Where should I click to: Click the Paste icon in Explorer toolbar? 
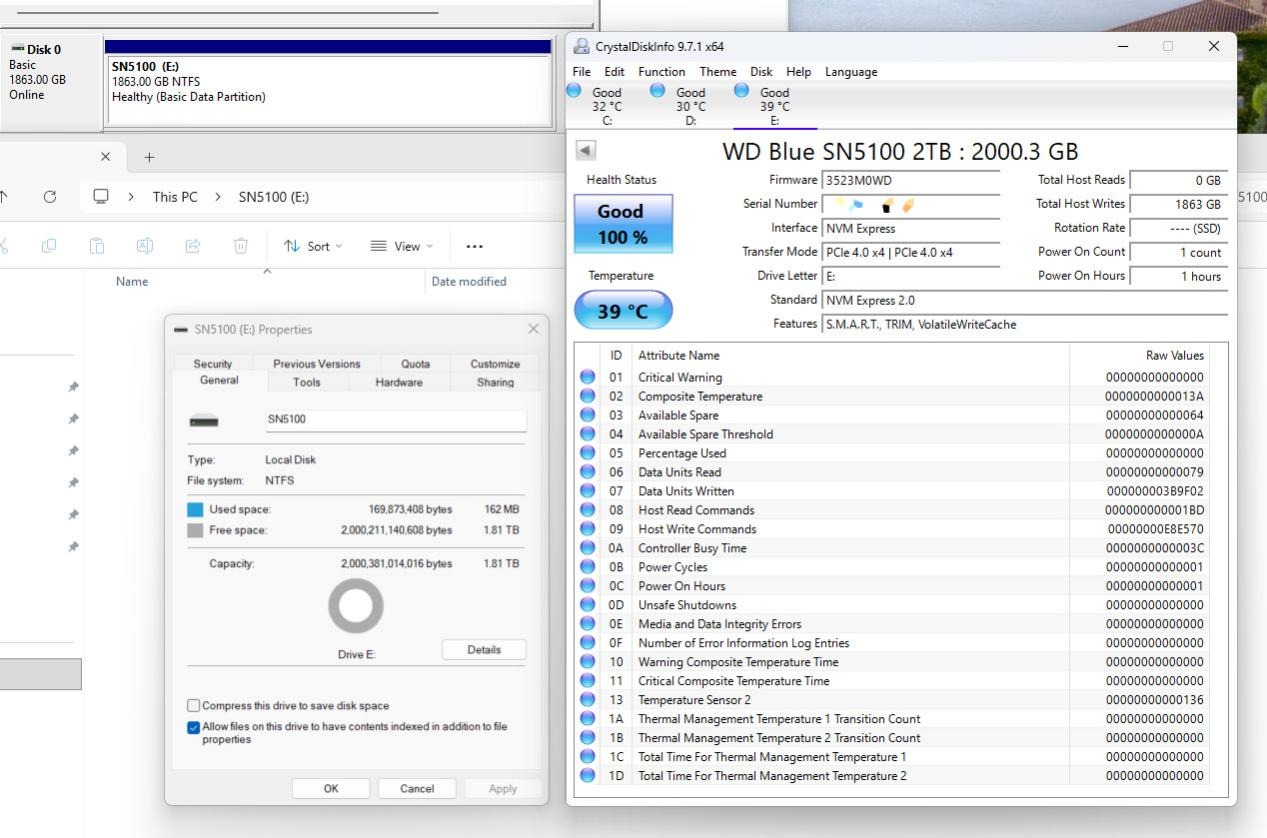coord(97,245)
